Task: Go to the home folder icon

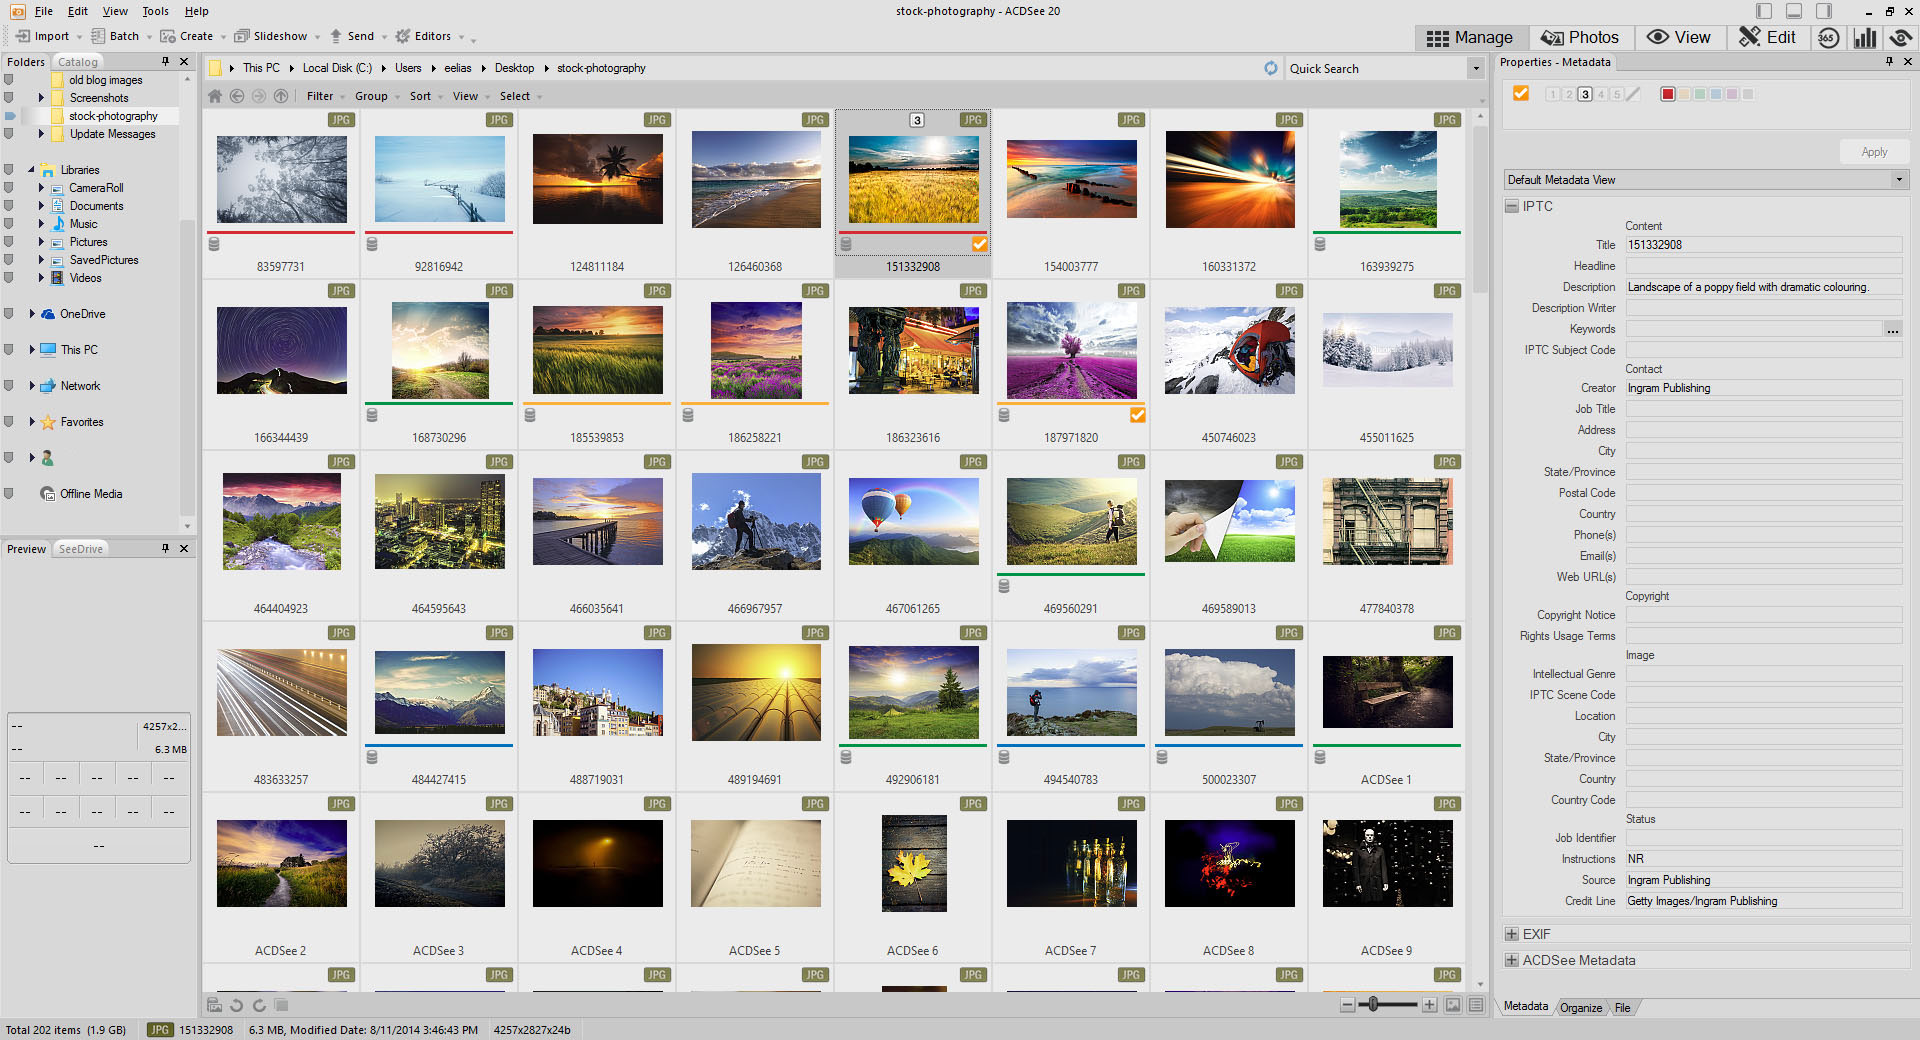Action: [x=215, y=96]
